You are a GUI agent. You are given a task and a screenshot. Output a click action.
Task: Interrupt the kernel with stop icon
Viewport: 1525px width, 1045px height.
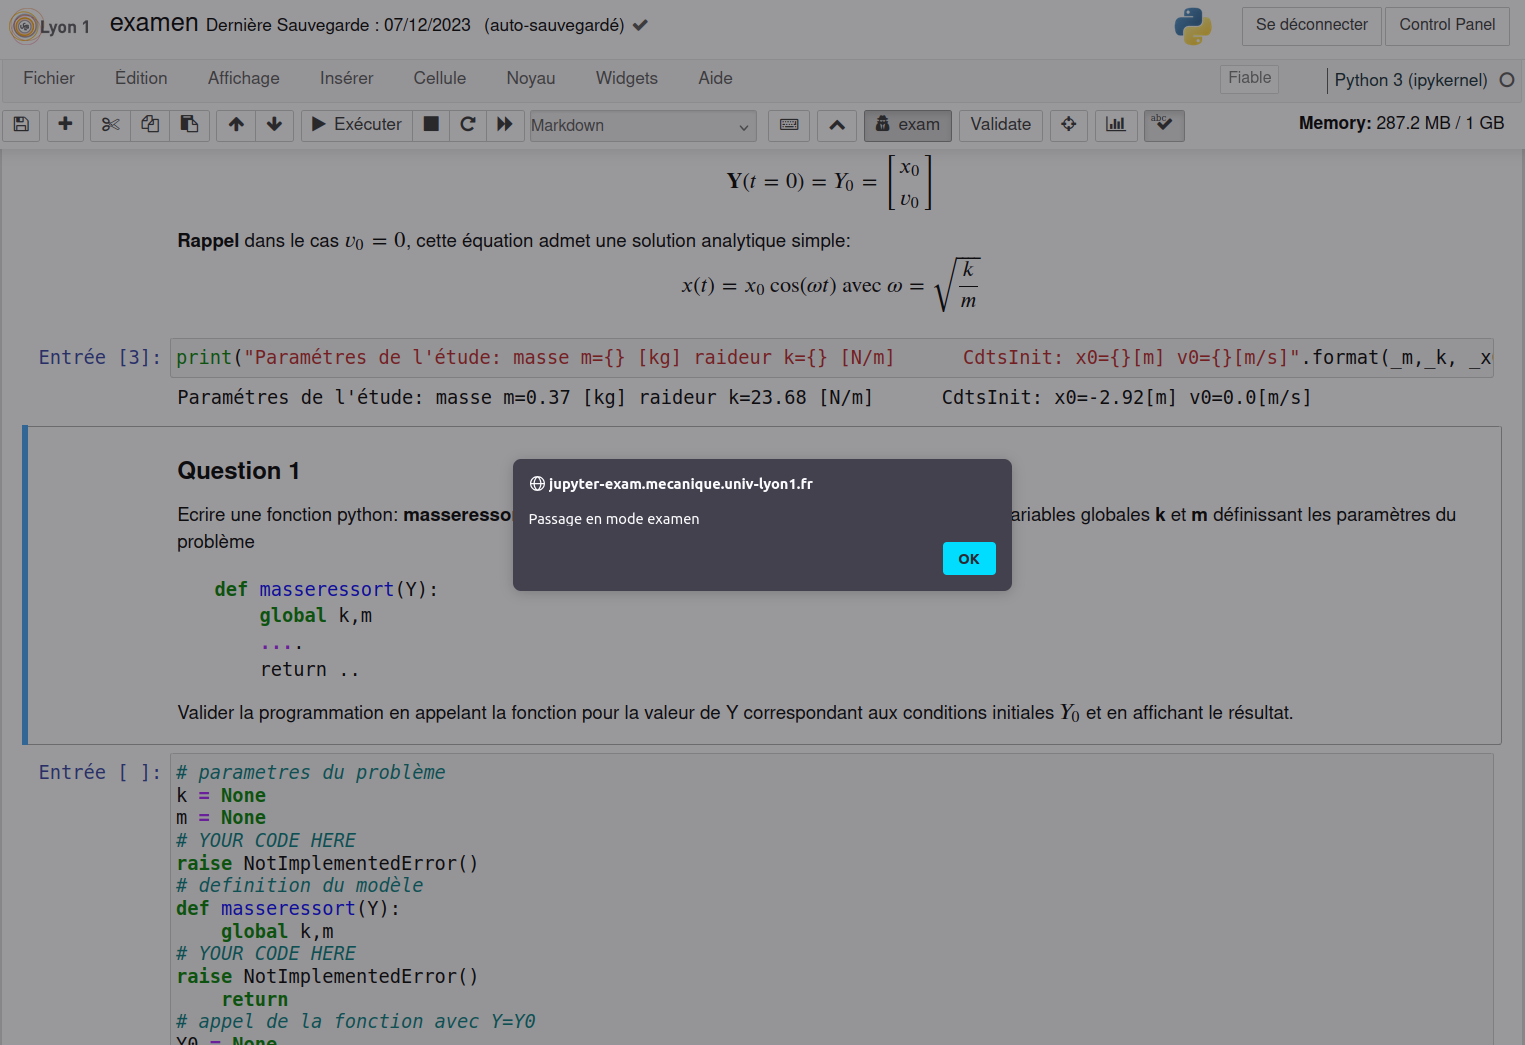click(x=431, y=125)
